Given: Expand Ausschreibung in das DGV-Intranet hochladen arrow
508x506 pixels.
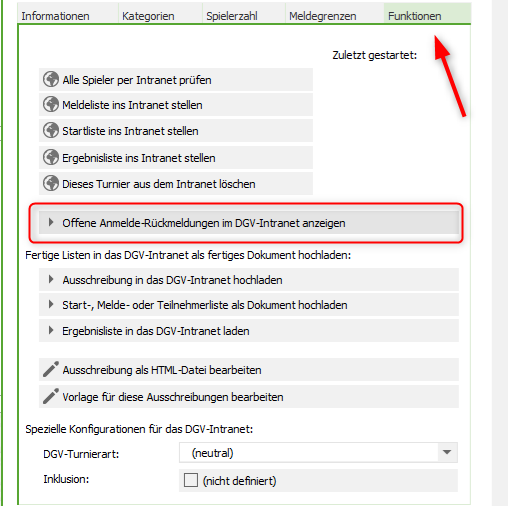Looking at the screenshot, I should 51,279.
